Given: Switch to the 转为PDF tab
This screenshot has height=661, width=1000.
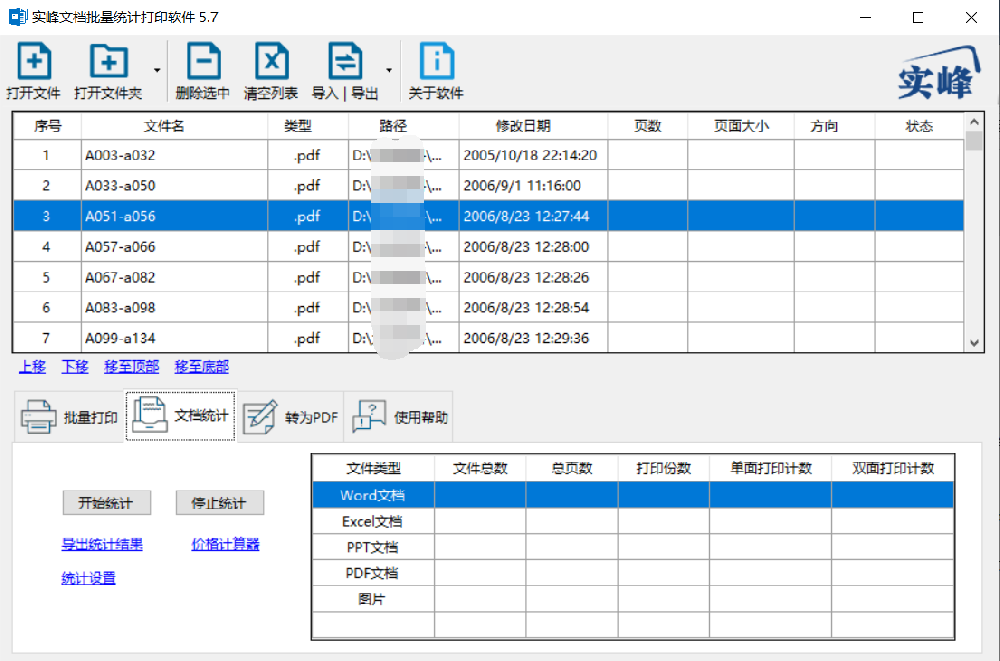Looking at the screenshot, I should pyautogui.click(x=291, y=417).
